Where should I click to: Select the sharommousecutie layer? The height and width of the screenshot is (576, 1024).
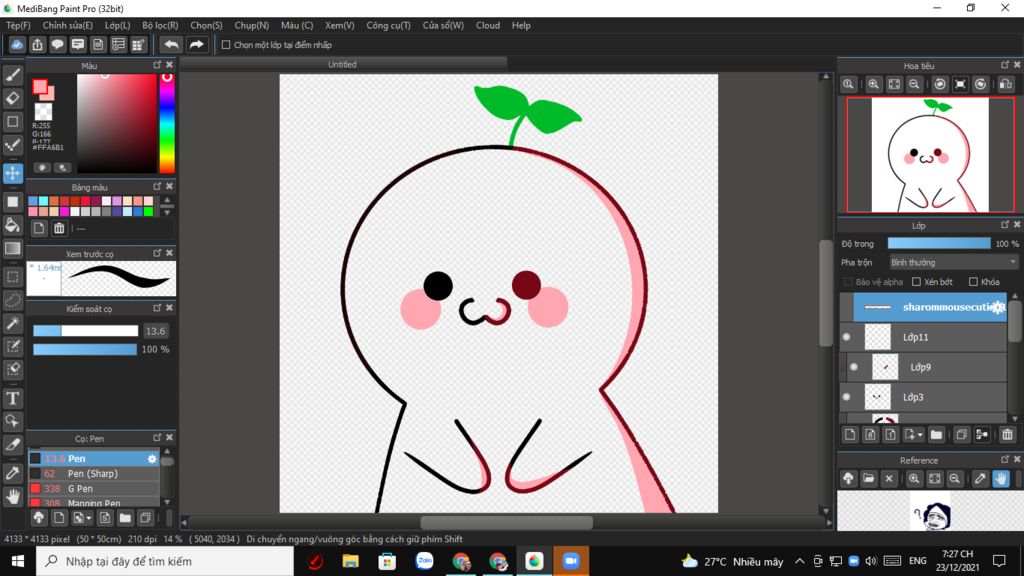[930, 307]
